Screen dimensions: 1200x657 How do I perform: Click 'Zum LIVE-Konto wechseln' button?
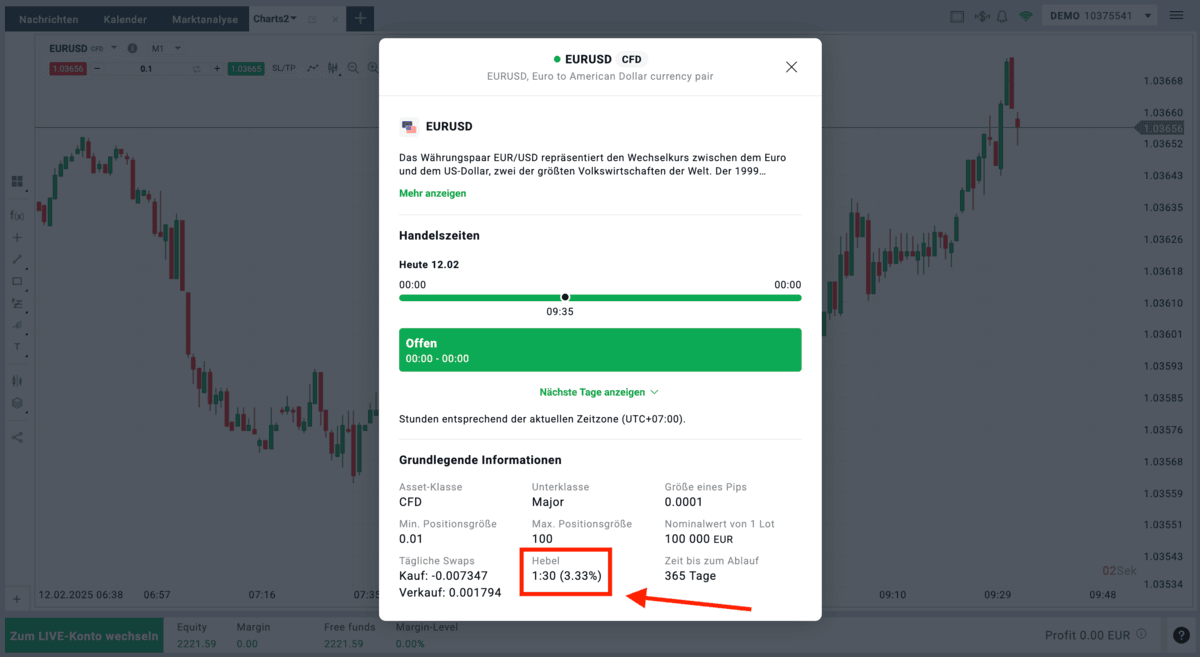[x=84, y=636]
